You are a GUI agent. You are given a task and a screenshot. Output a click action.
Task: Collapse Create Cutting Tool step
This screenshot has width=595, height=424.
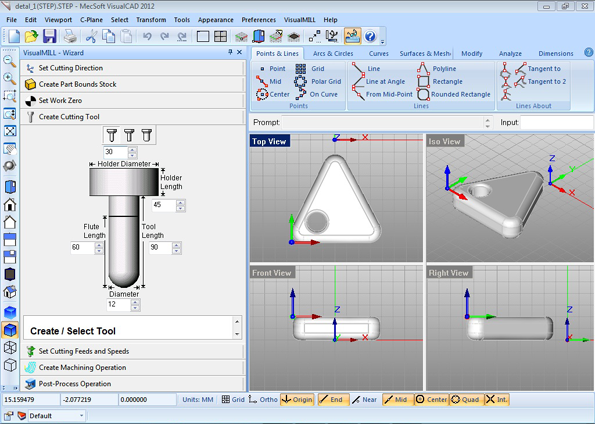(x=132, y=117)
